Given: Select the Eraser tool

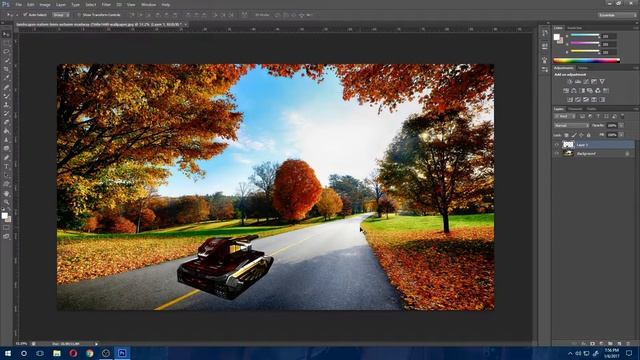Looking at the screenshot, I should point(6,122).
